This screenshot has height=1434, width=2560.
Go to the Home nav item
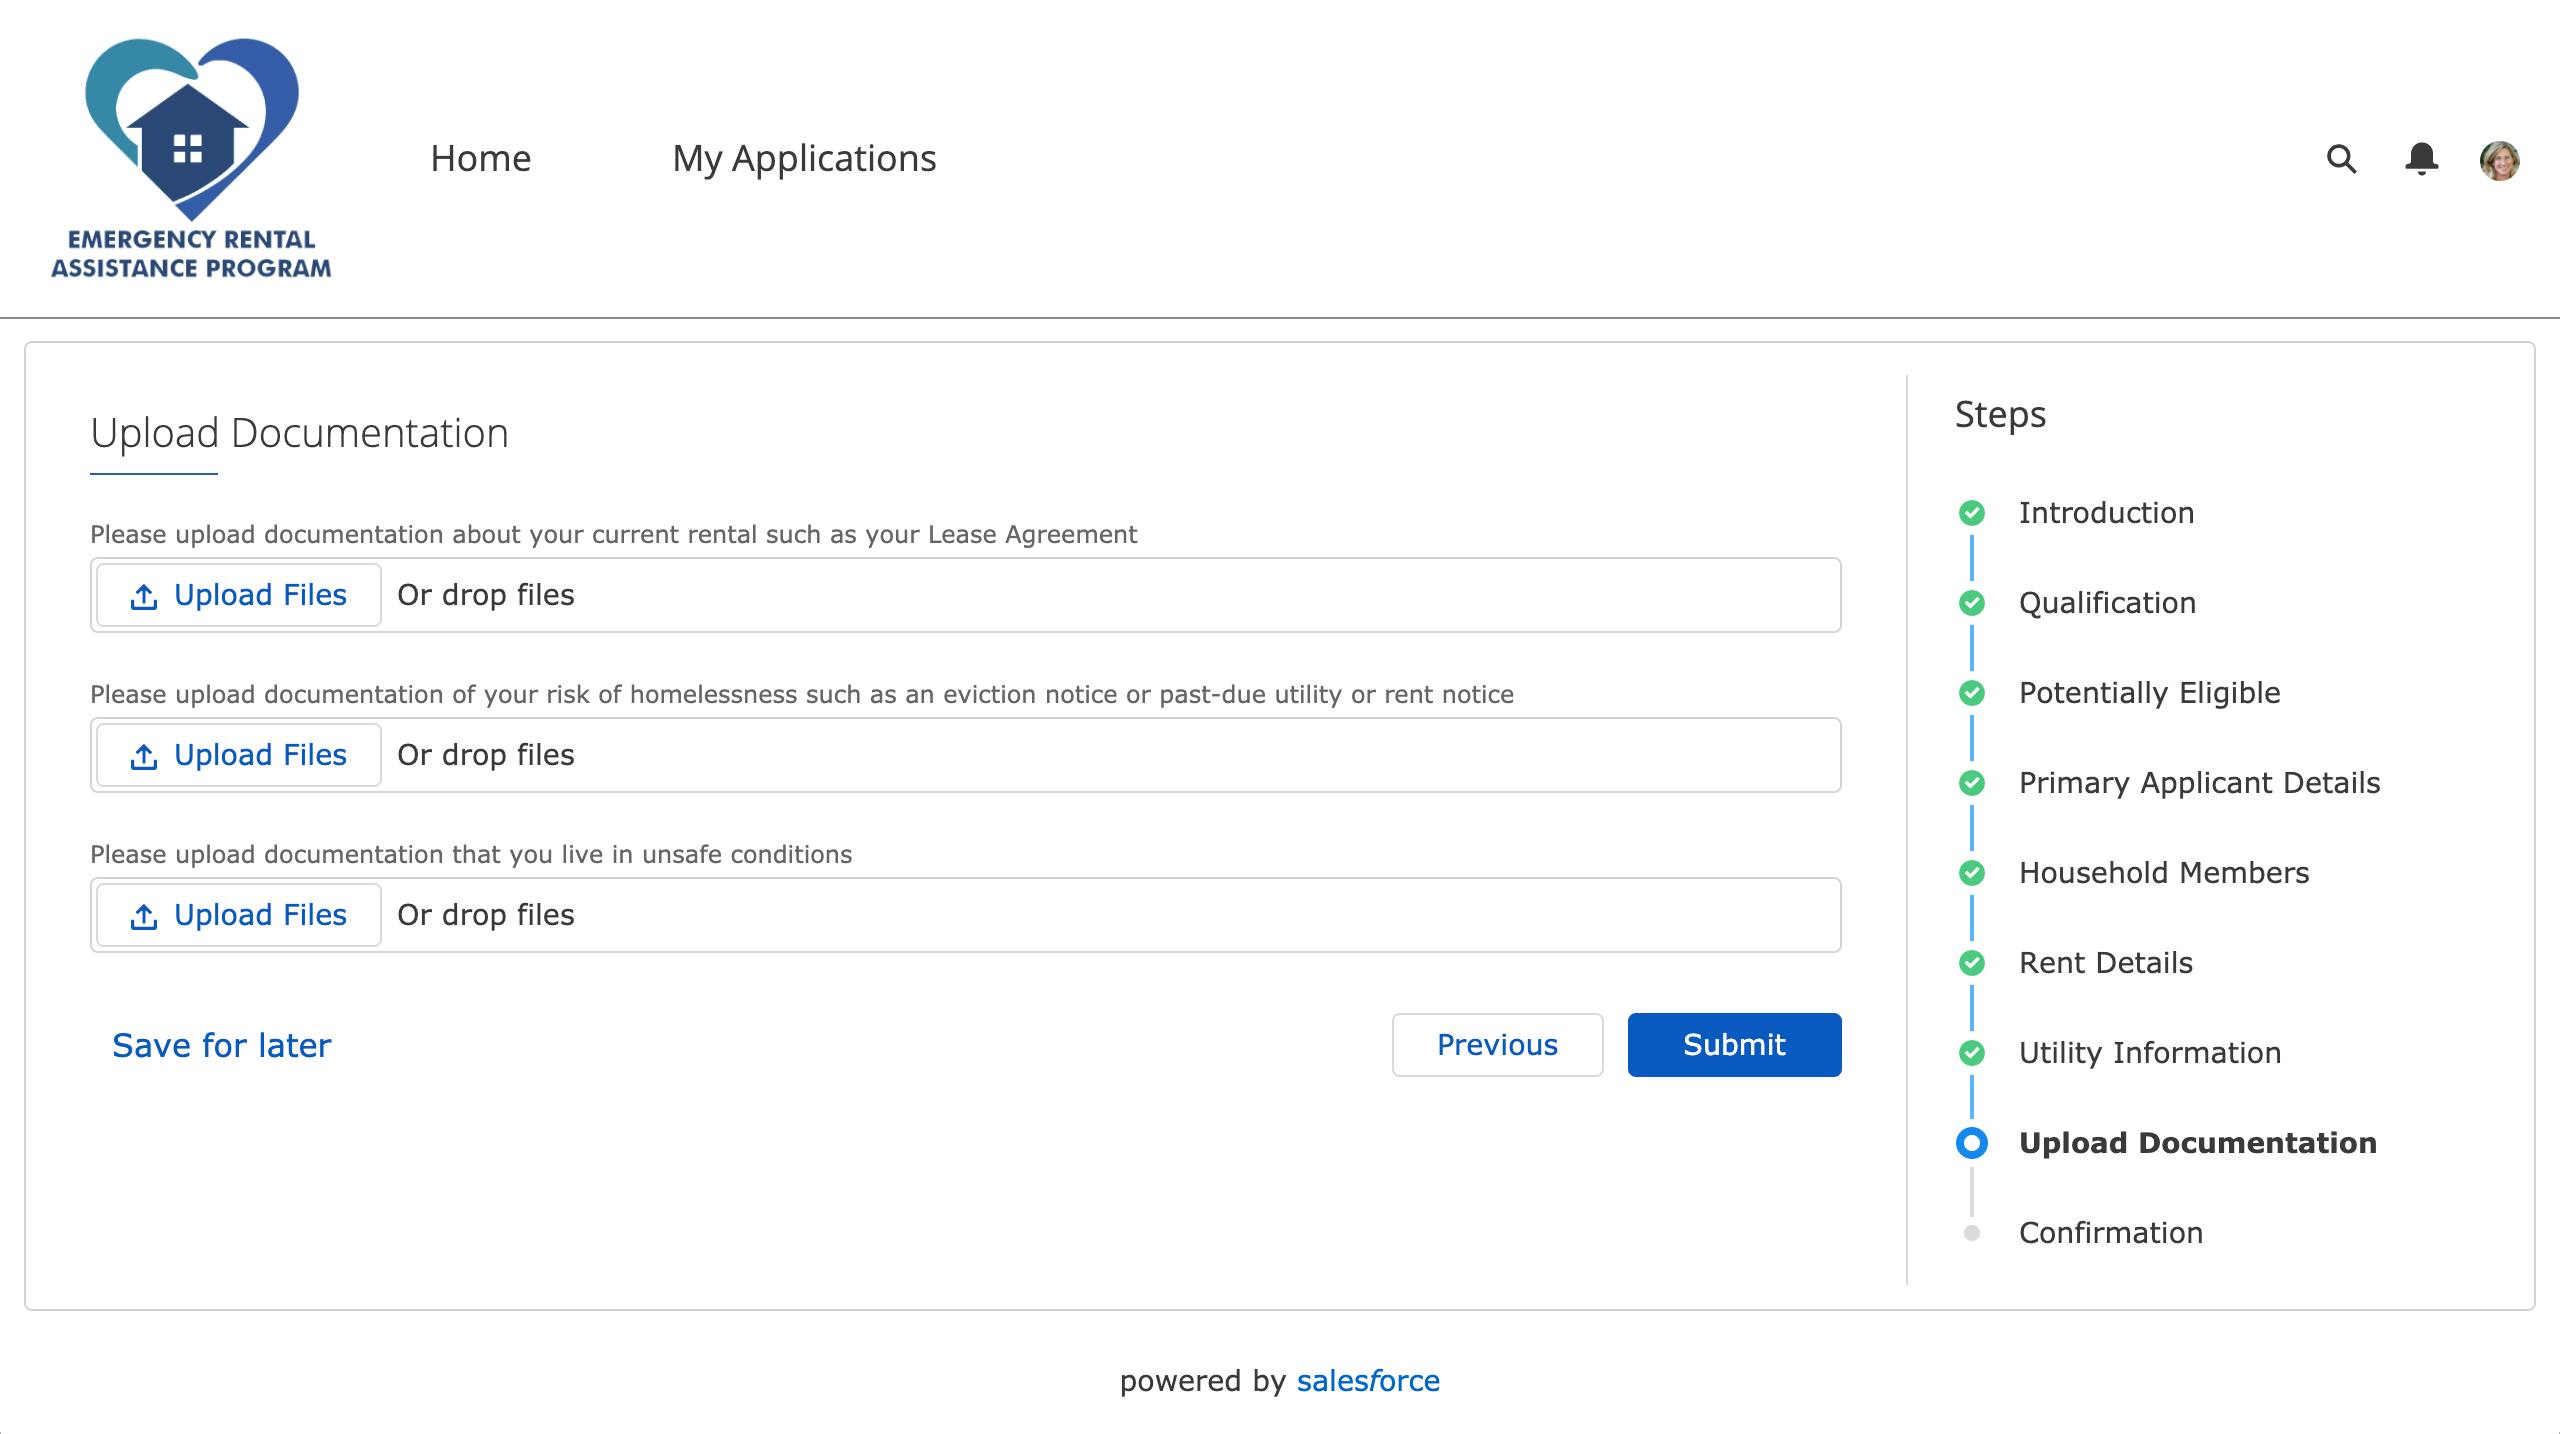coord(481,158)
